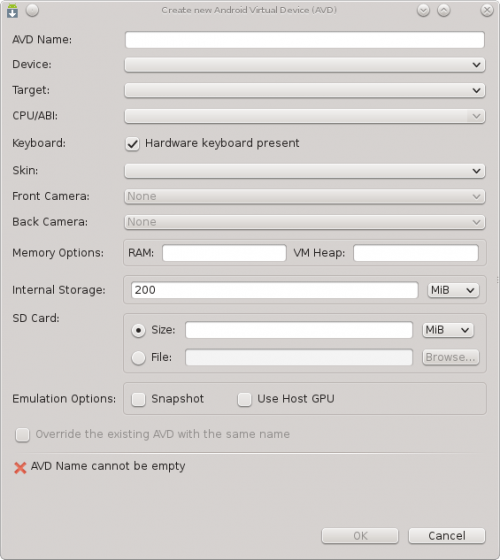
Task: Close the Create new AVD dialog
Action: click(x=487, y=10)
